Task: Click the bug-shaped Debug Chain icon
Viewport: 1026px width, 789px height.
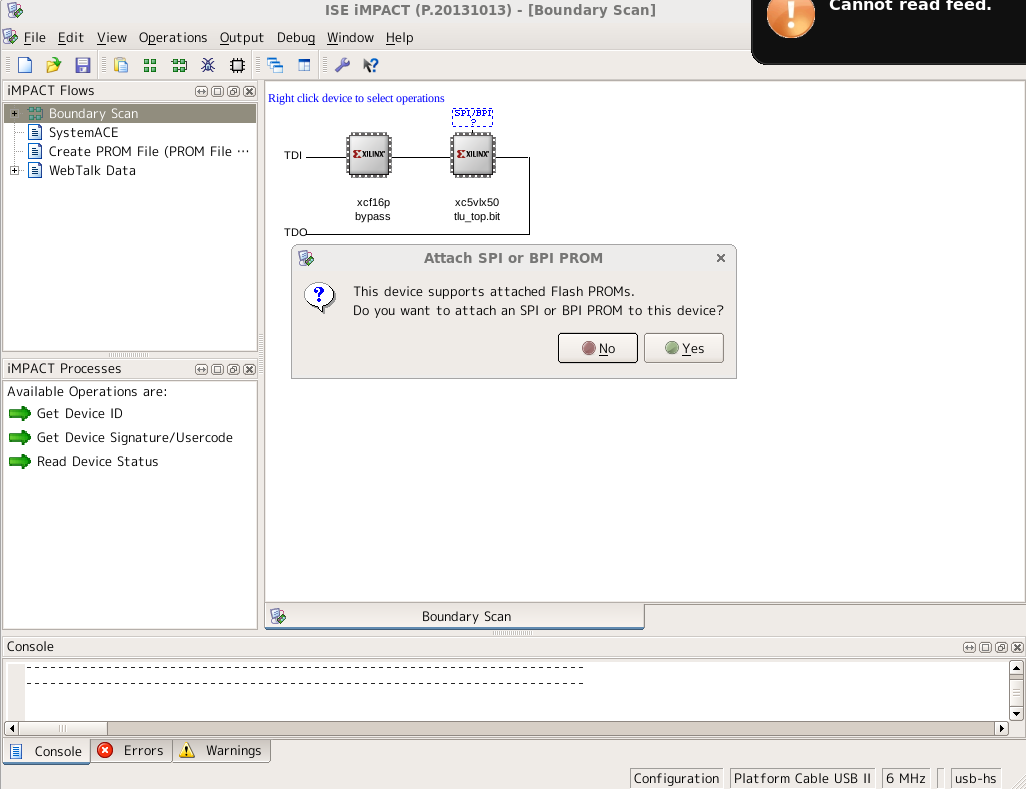Action: pyautogui.click(x=208, y=65)
